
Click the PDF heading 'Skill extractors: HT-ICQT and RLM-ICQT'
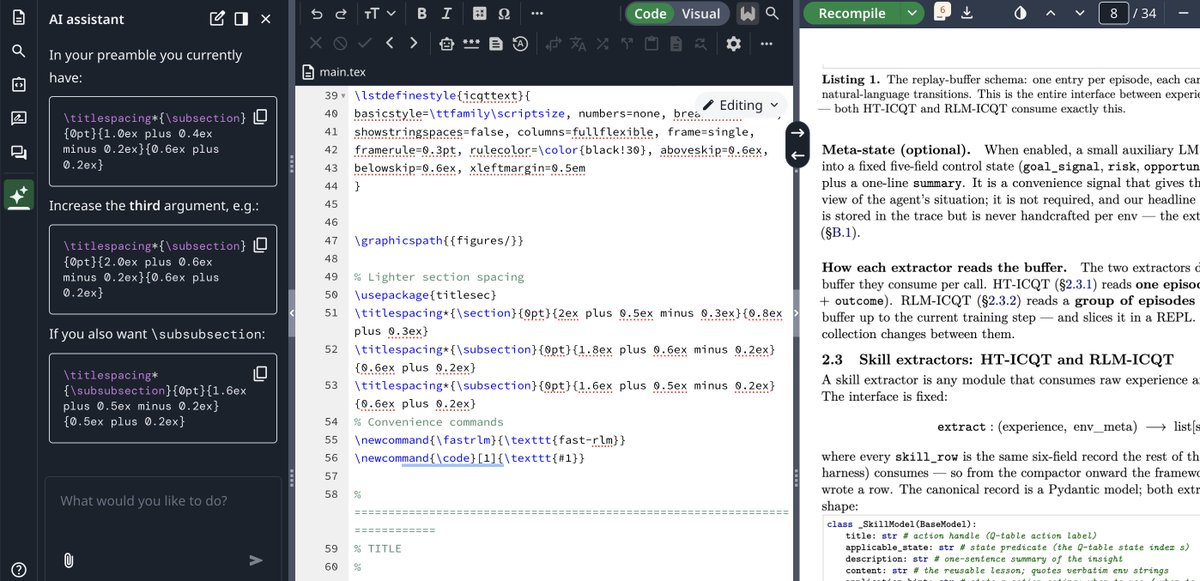point(1017,360)
